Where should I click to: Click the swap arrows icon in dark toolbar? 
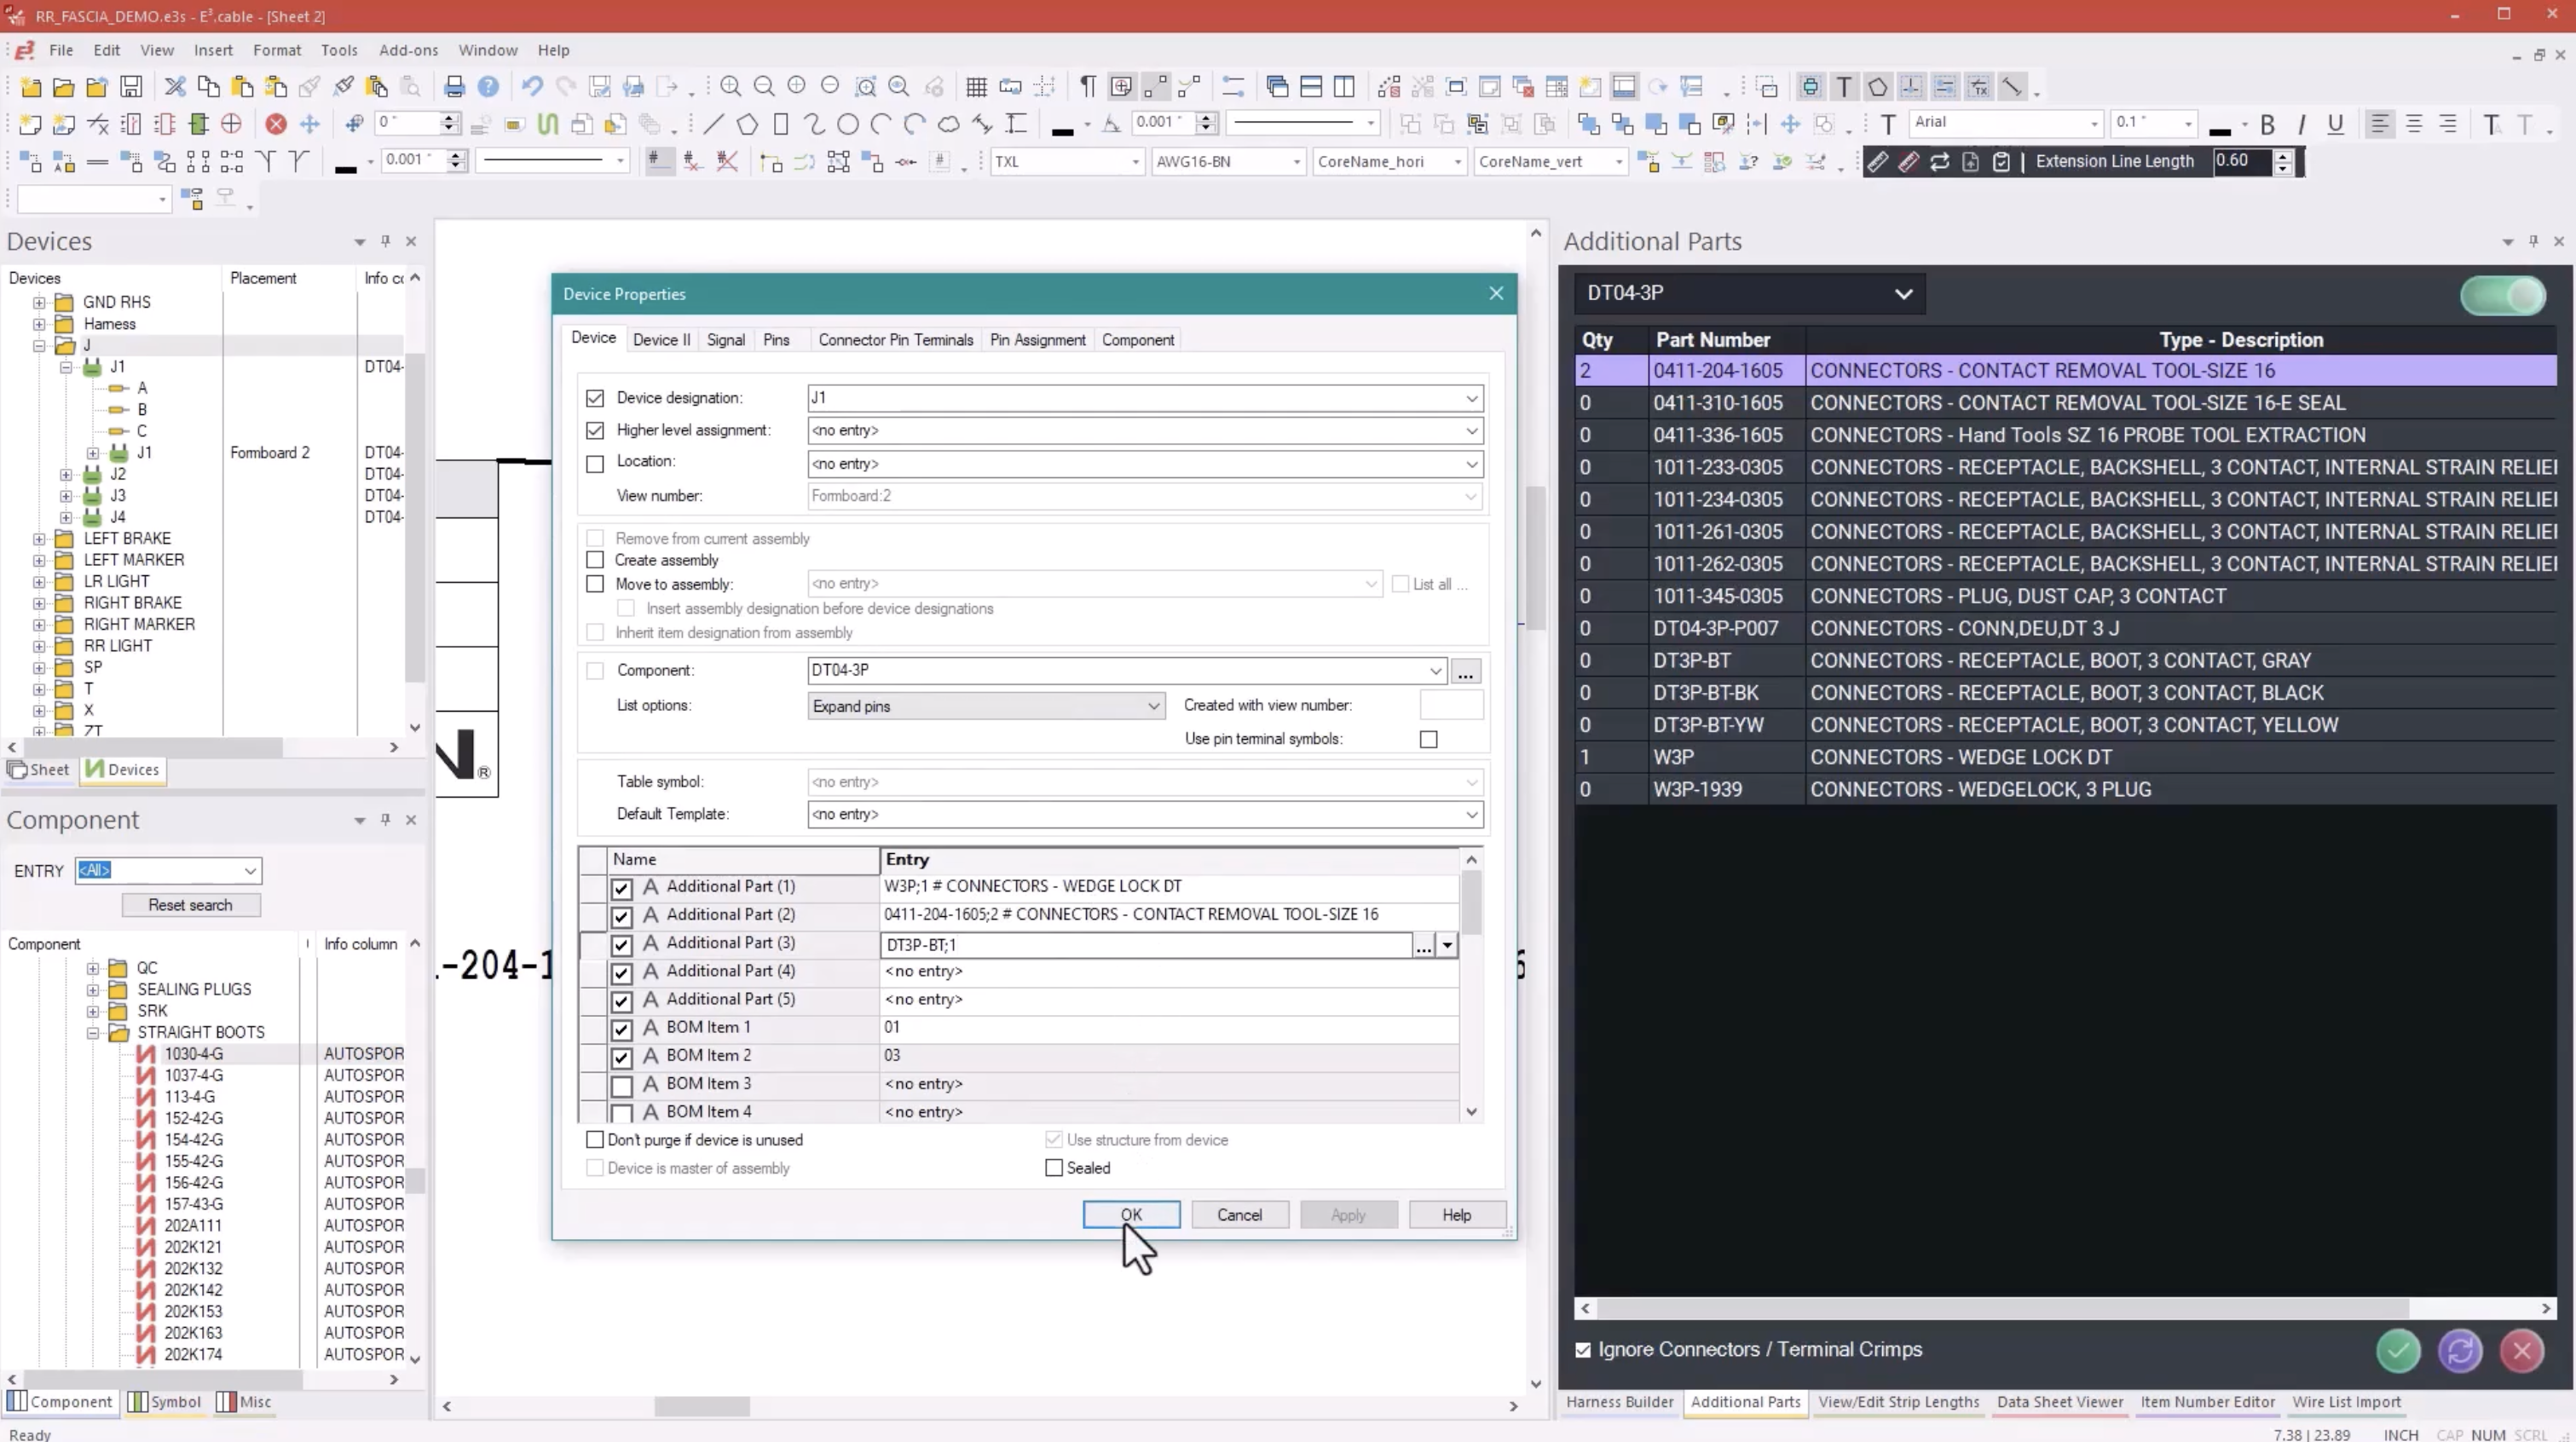pyautogui.click(x=1940, y=161)
